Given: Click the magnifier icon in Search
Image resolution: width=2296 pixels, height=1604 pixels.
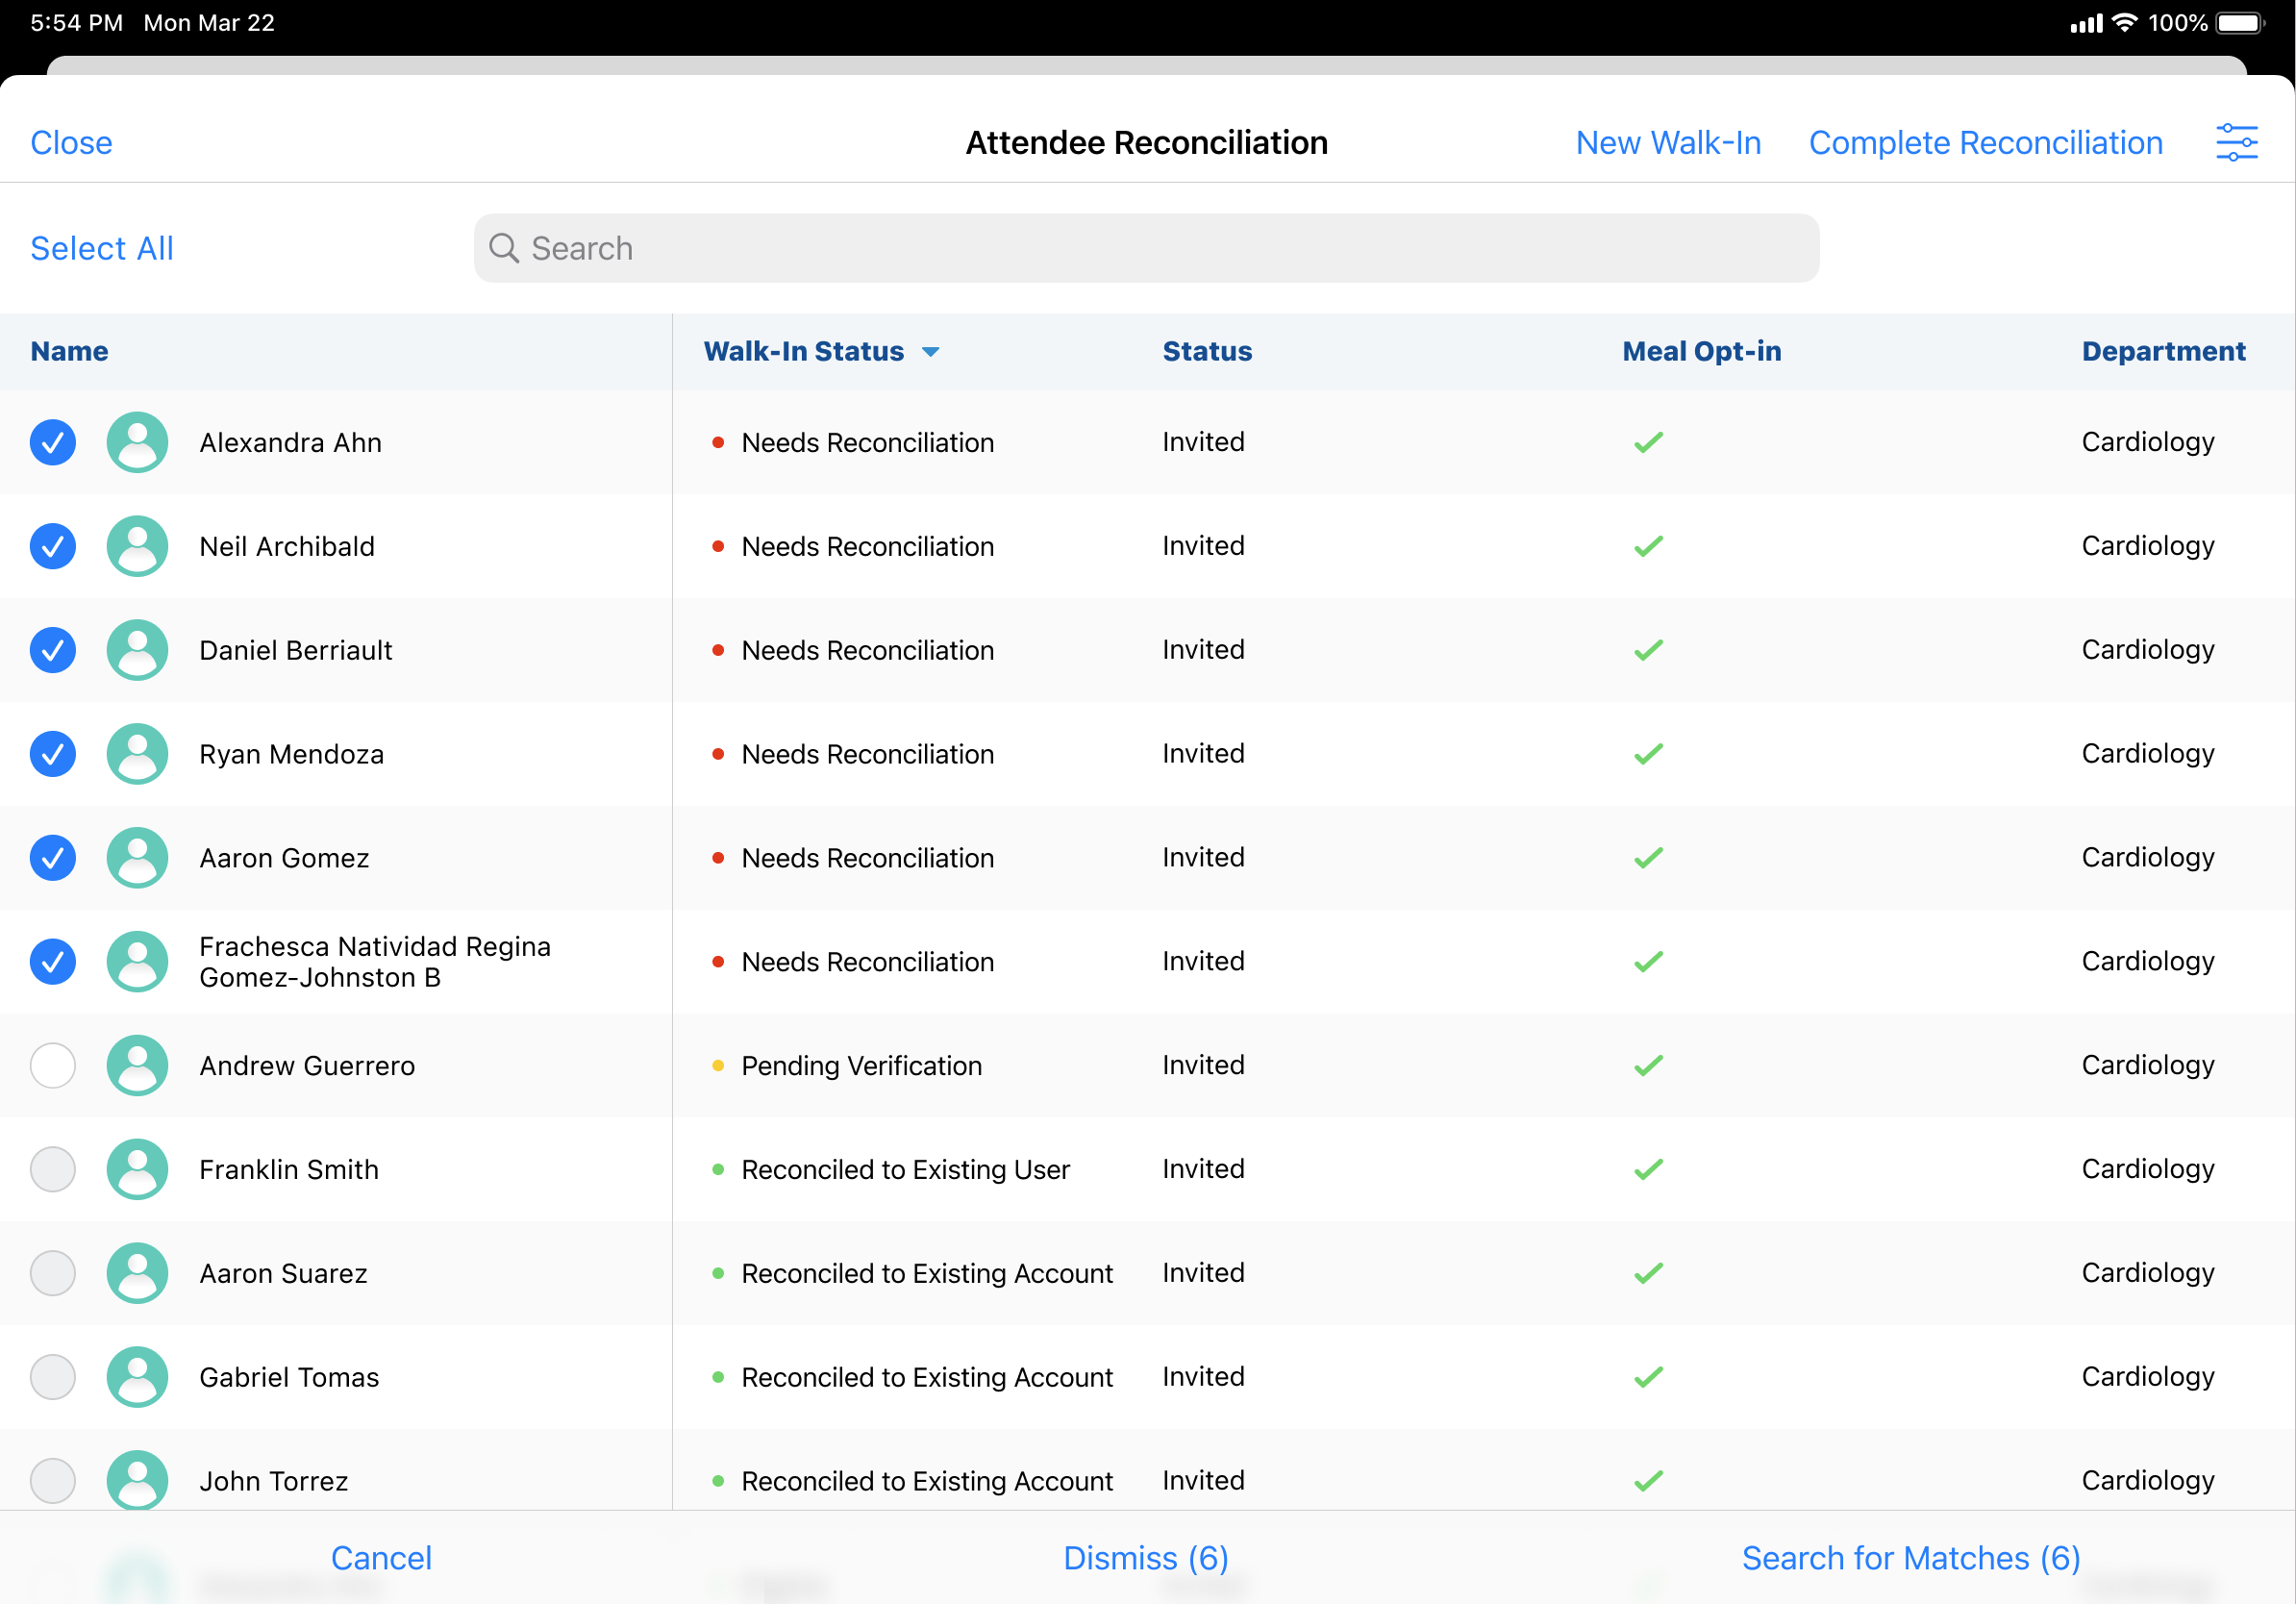Looking at the screenshot, I should pos(504,248).
